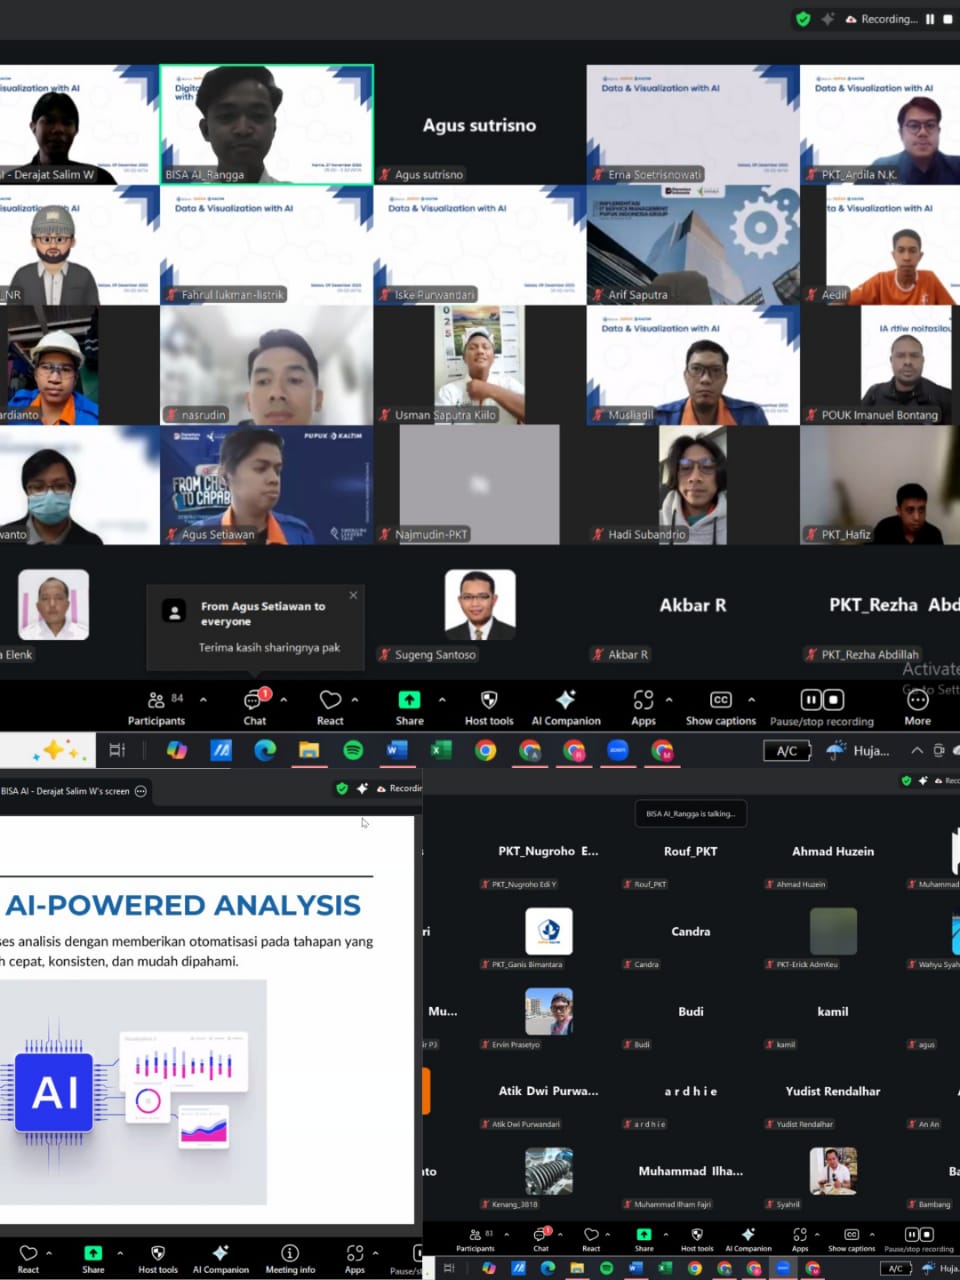The image size is (960, 1280).
Task: Expand chevron next to React in top toolbar
Action: pos(355,699)
